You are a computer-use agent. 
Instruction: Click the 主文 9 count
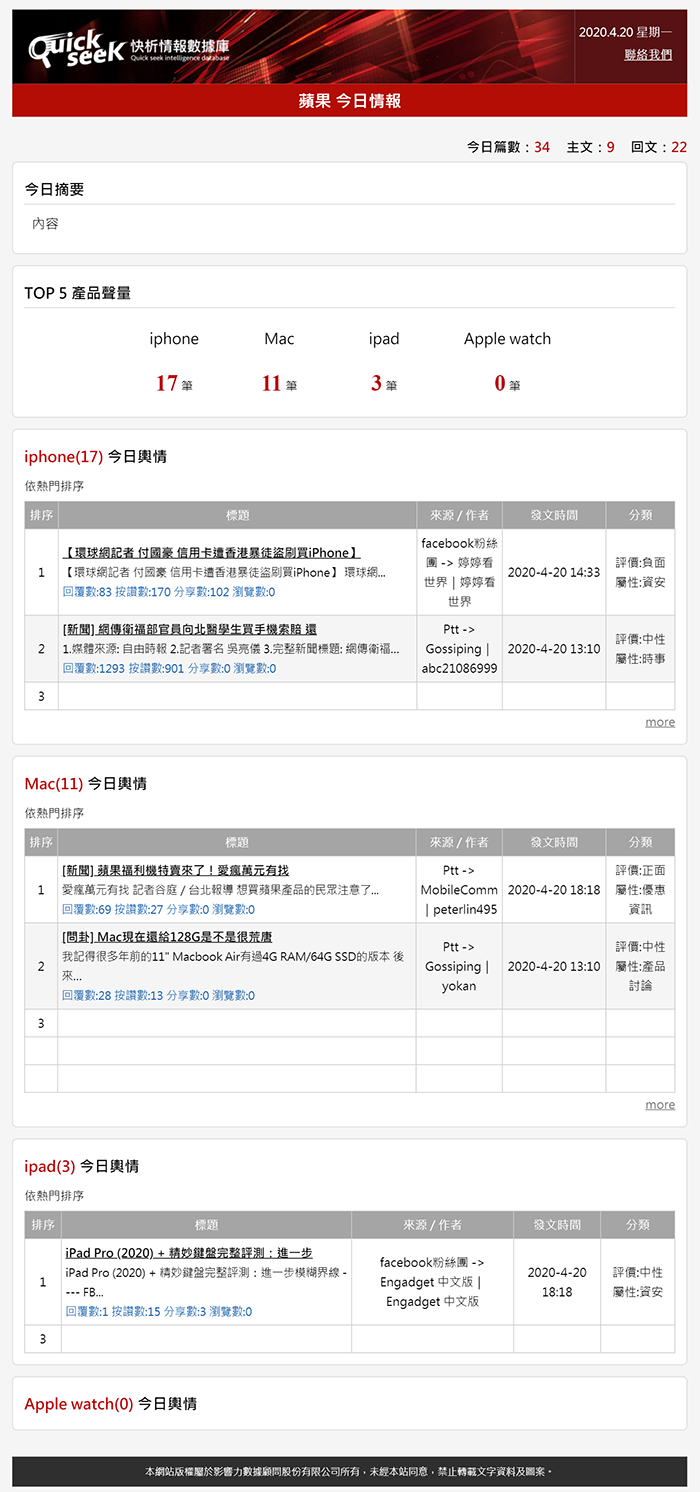(591, 147)
